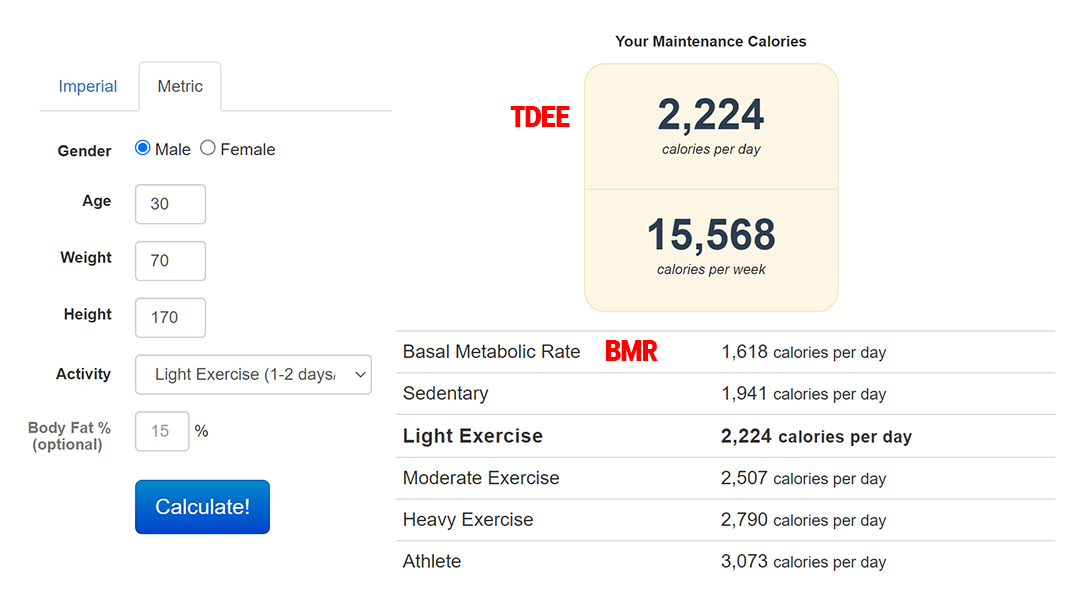The image size is (1080, 600).
Task: Click the Body Fat % input field
Action: click(162, 431)
